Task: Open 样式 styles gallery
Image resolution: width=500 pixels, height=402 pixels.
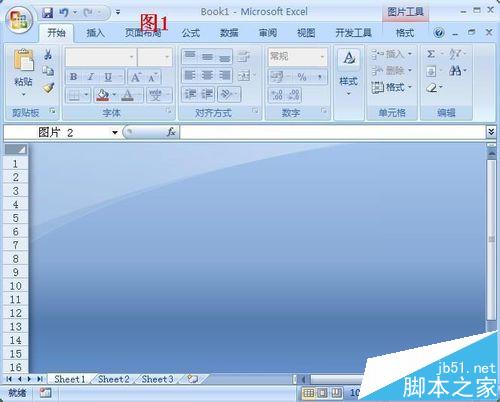Action: (348, 72)
